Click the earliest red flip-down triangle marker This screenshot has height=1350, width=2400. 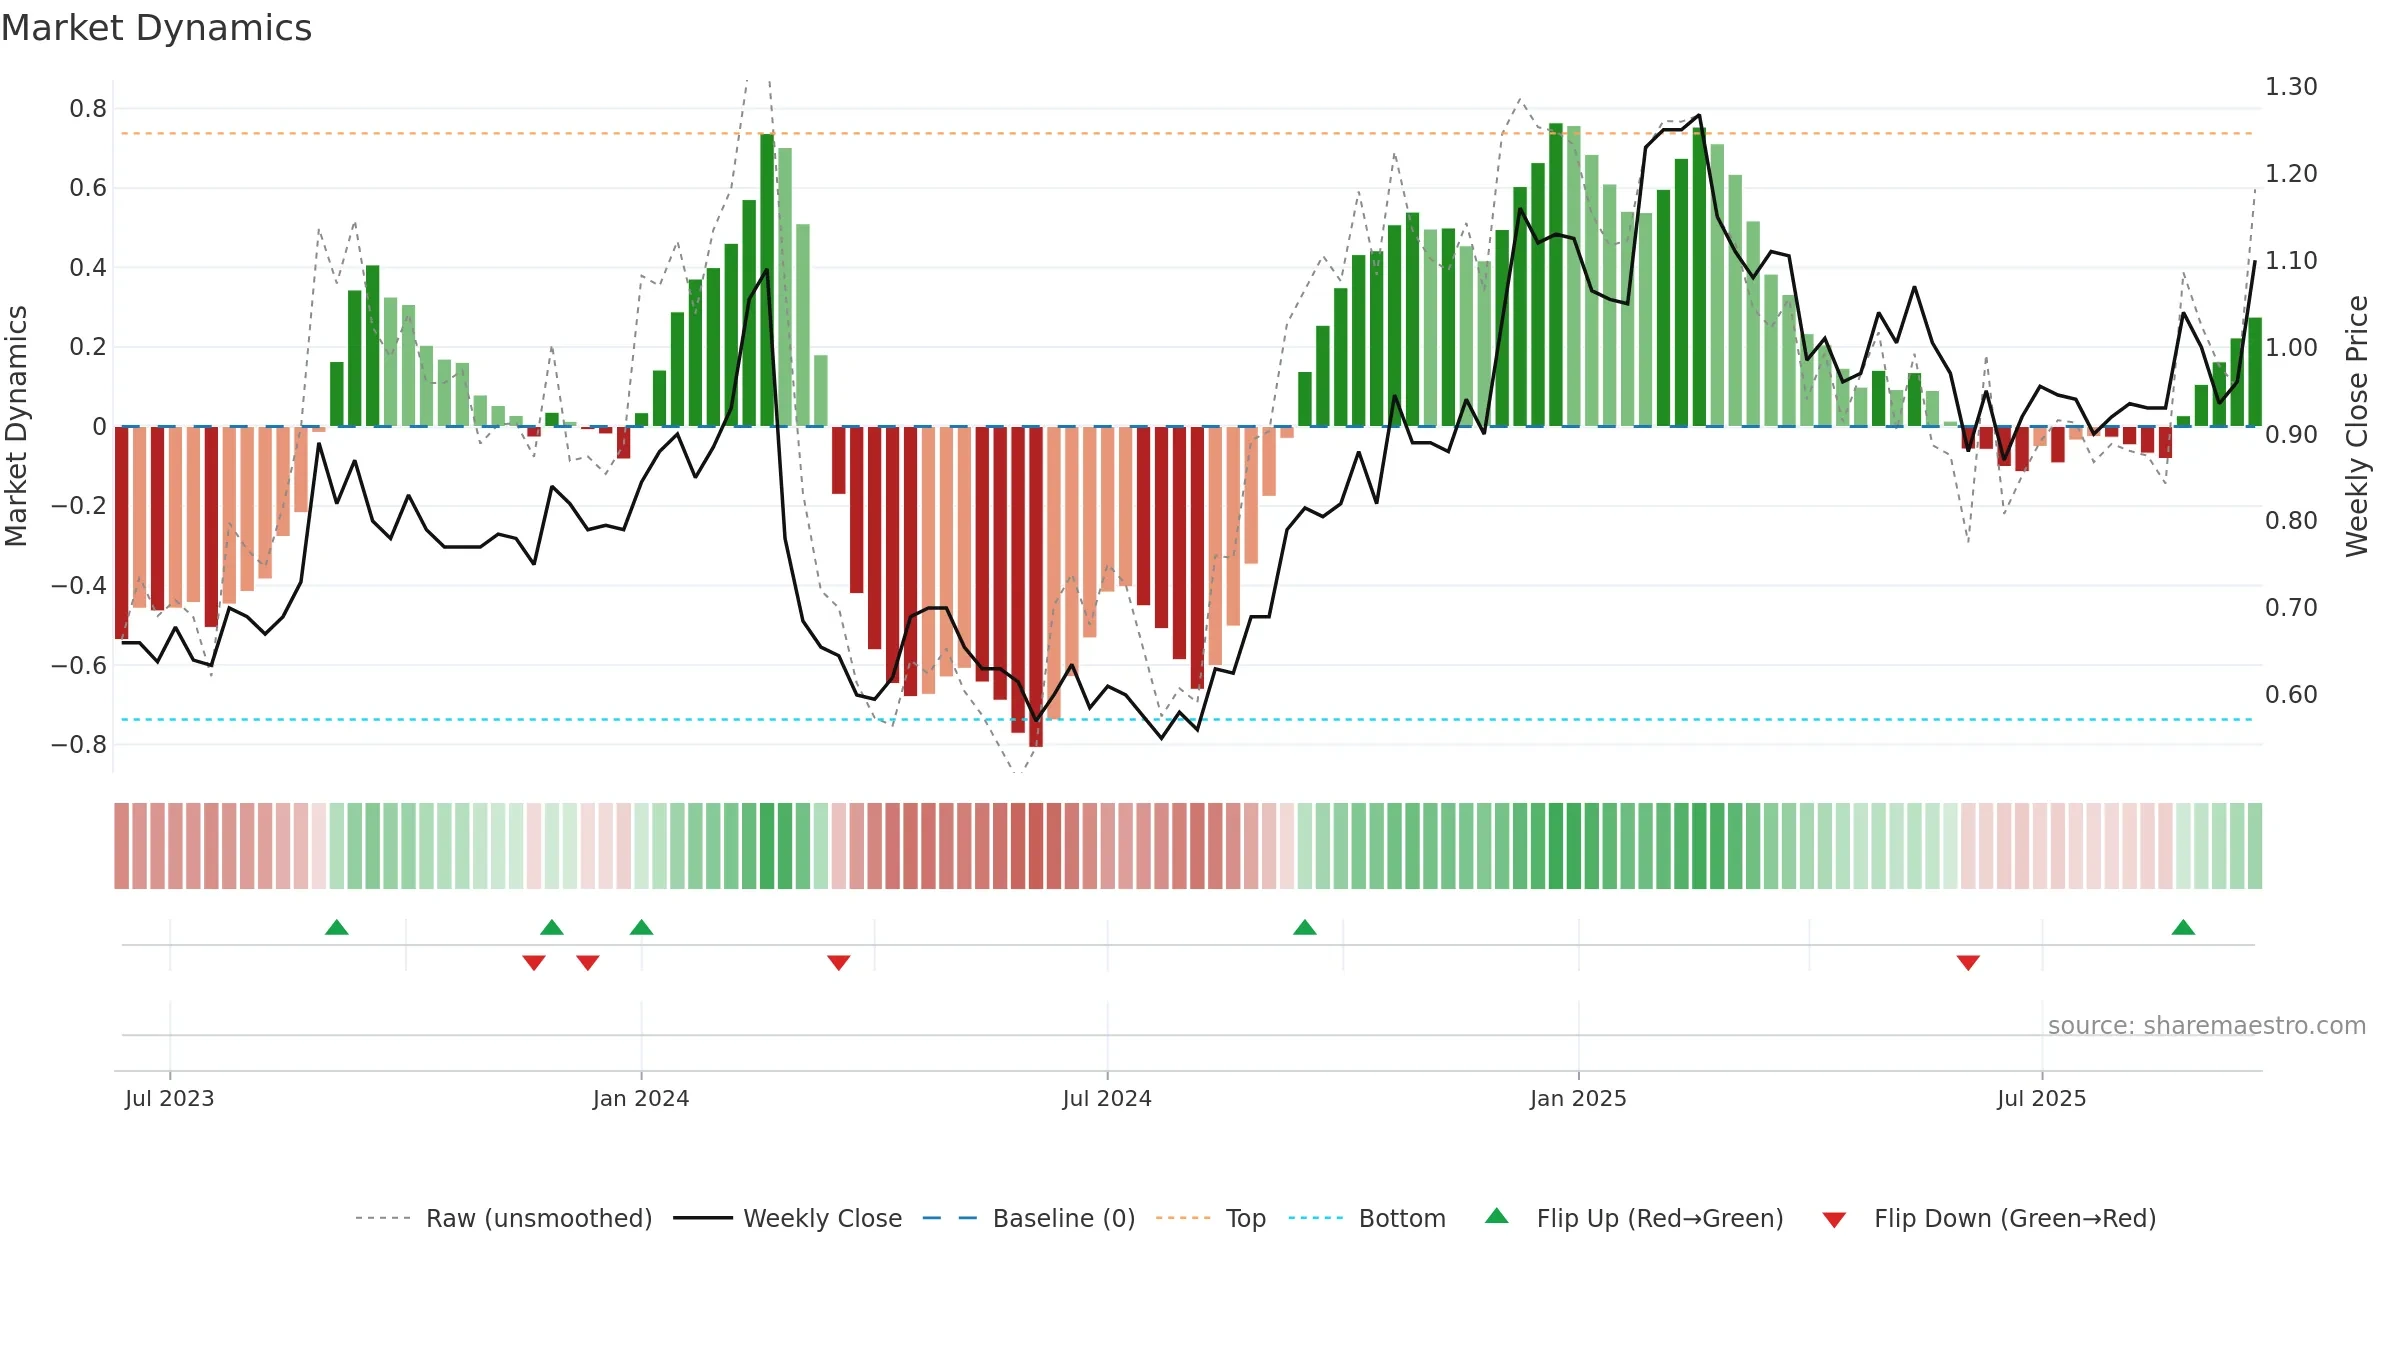tap(534, 963)
